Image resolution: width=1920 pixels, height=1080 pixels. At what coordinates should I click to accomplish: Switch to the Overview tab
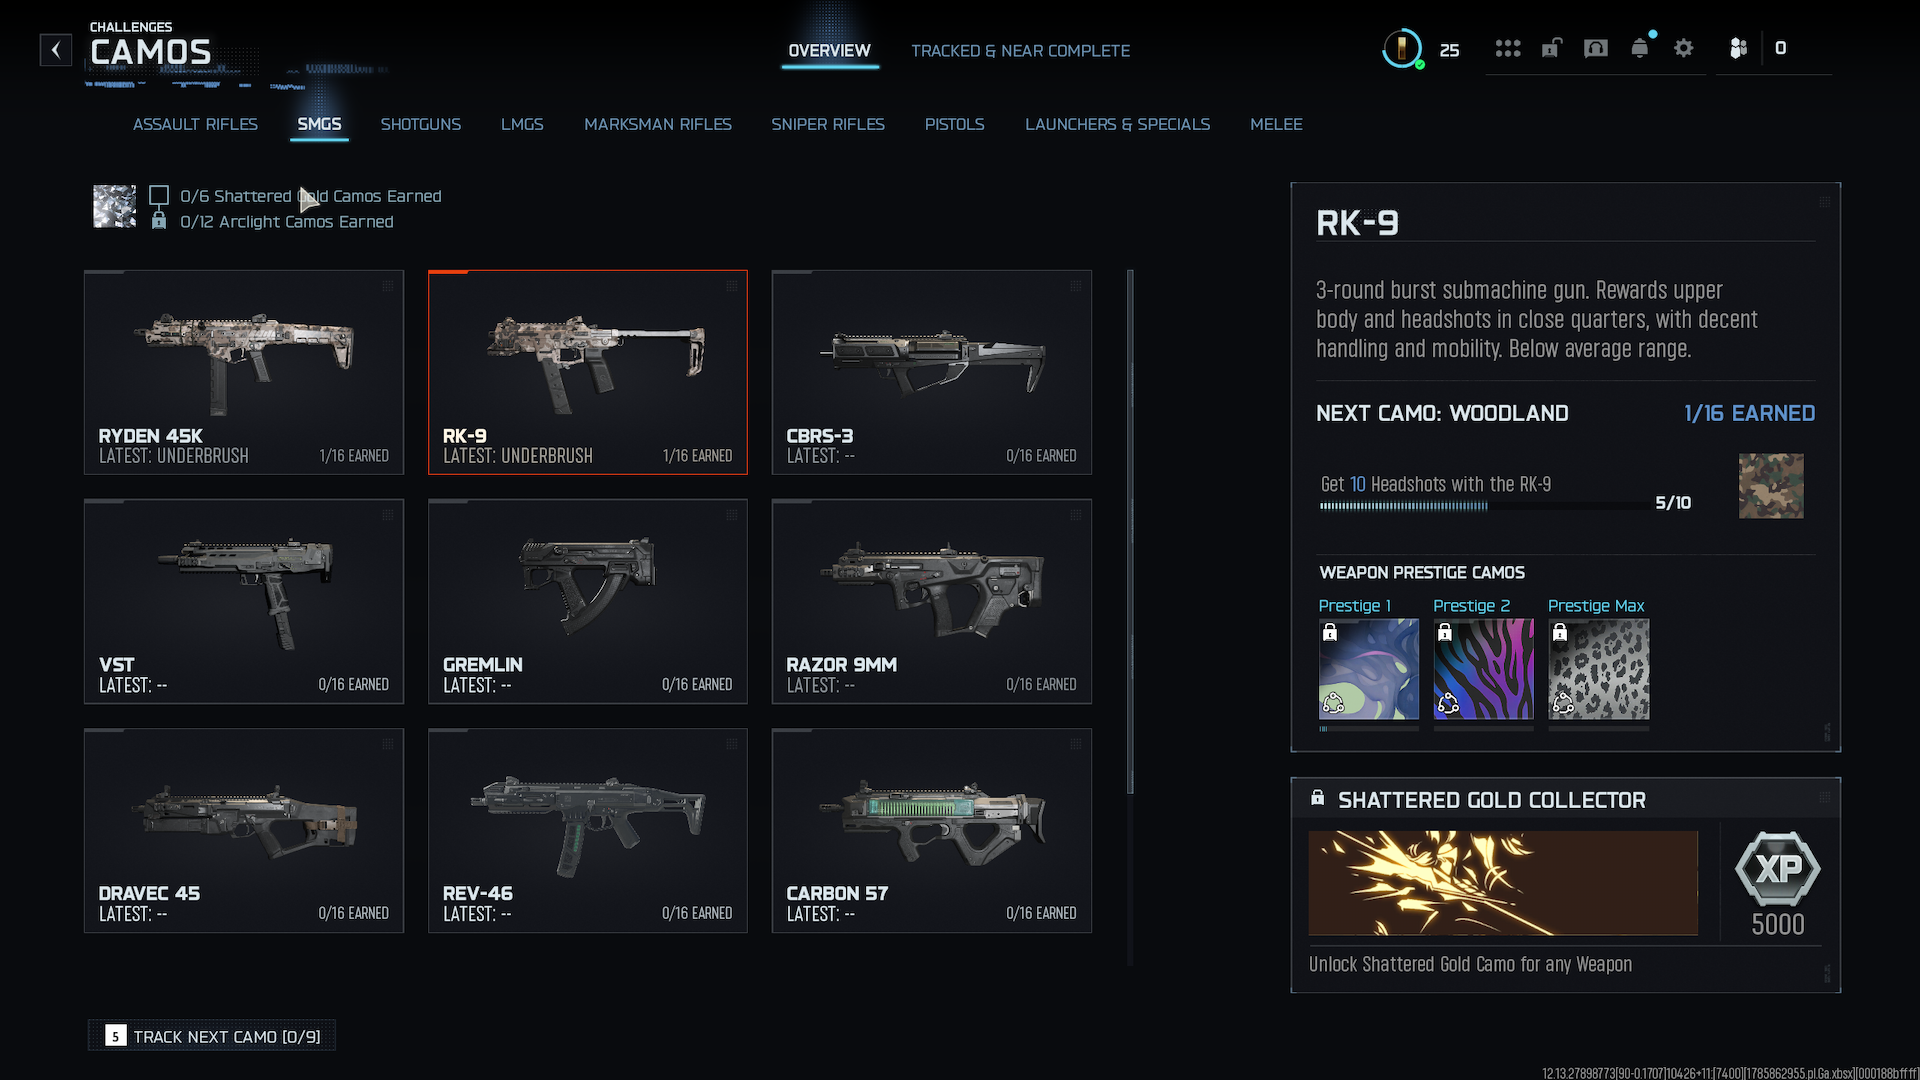coord(829,50)
